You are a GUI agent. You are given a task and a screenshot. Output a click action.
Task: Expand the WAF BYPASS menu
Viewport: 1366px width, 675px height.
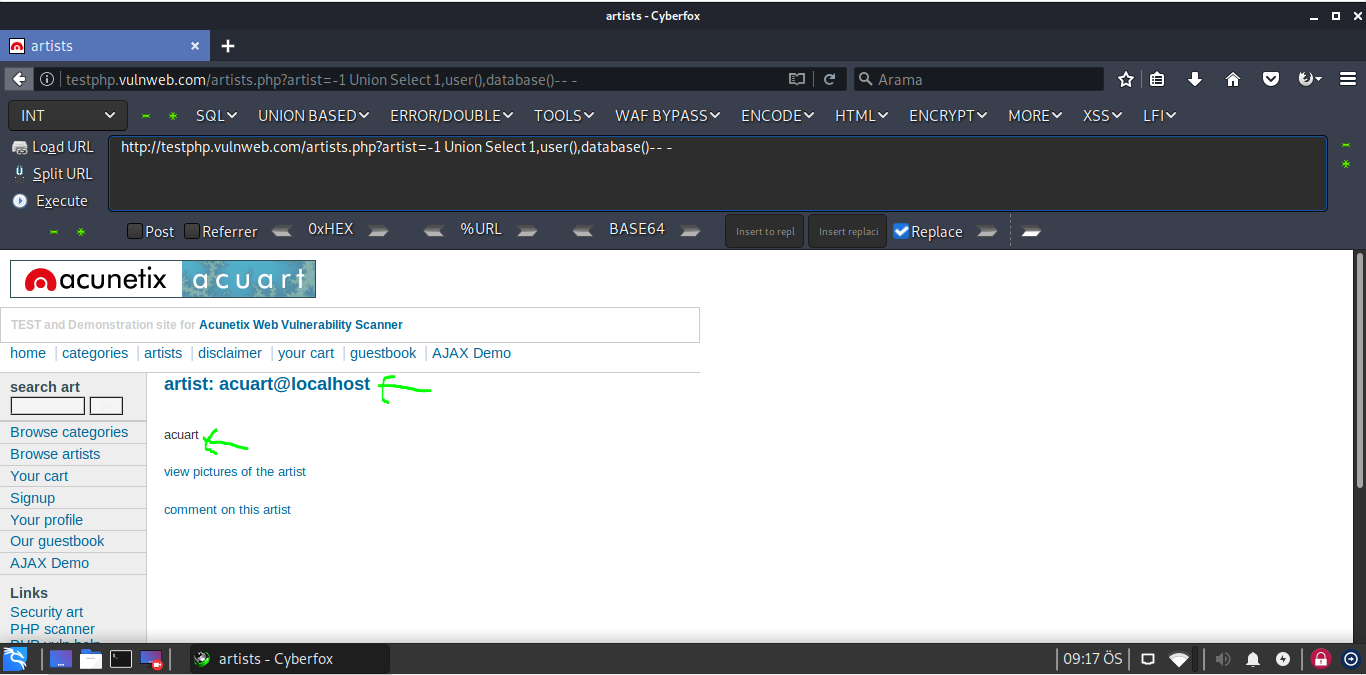pyautogui.click(x=667, y=116)
